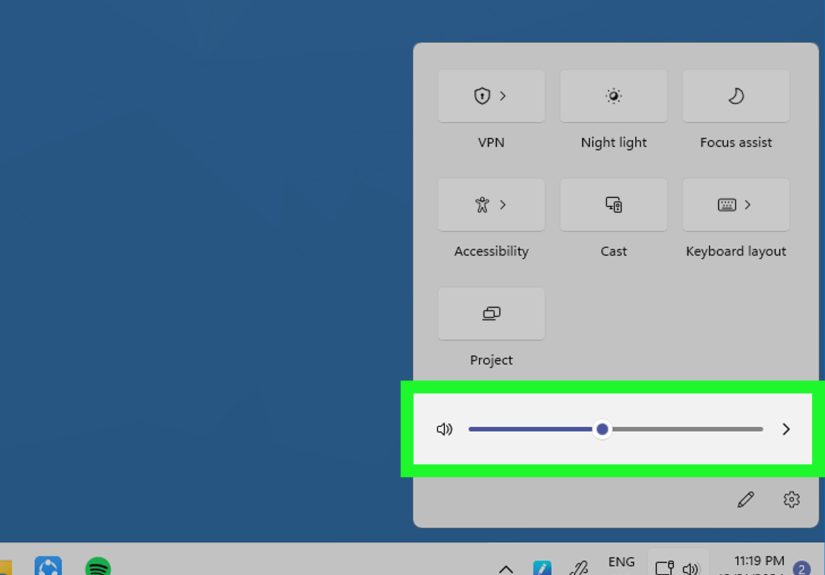The width and height of the screenshot is (825, 575).
Task: Open the pen menu tray icon
Action: coord(579,568)
